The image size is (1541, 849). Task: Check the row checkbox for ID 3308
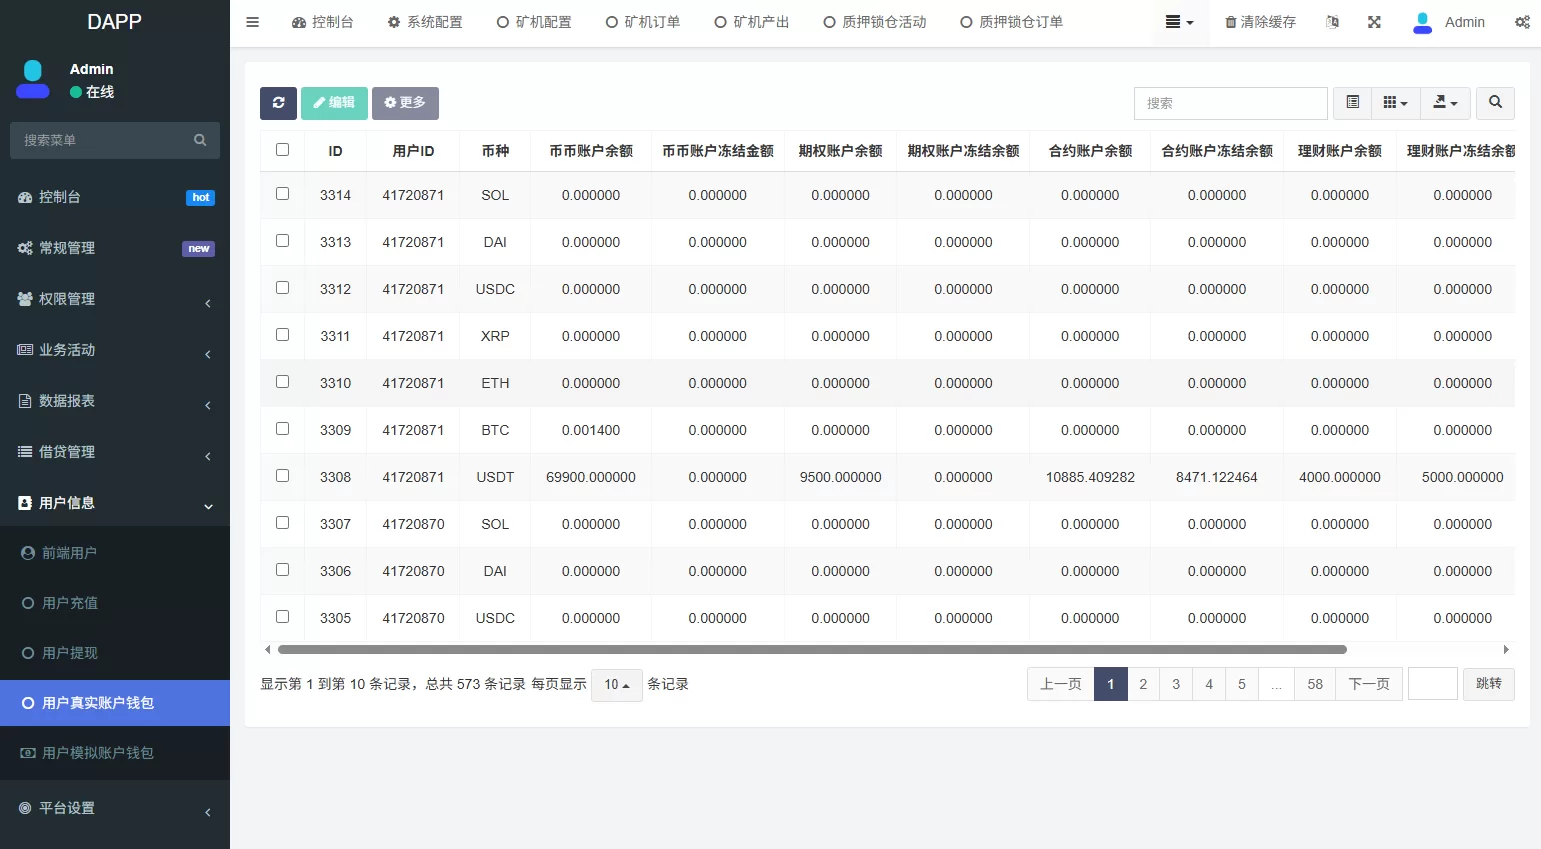click(x=283, y=475)
